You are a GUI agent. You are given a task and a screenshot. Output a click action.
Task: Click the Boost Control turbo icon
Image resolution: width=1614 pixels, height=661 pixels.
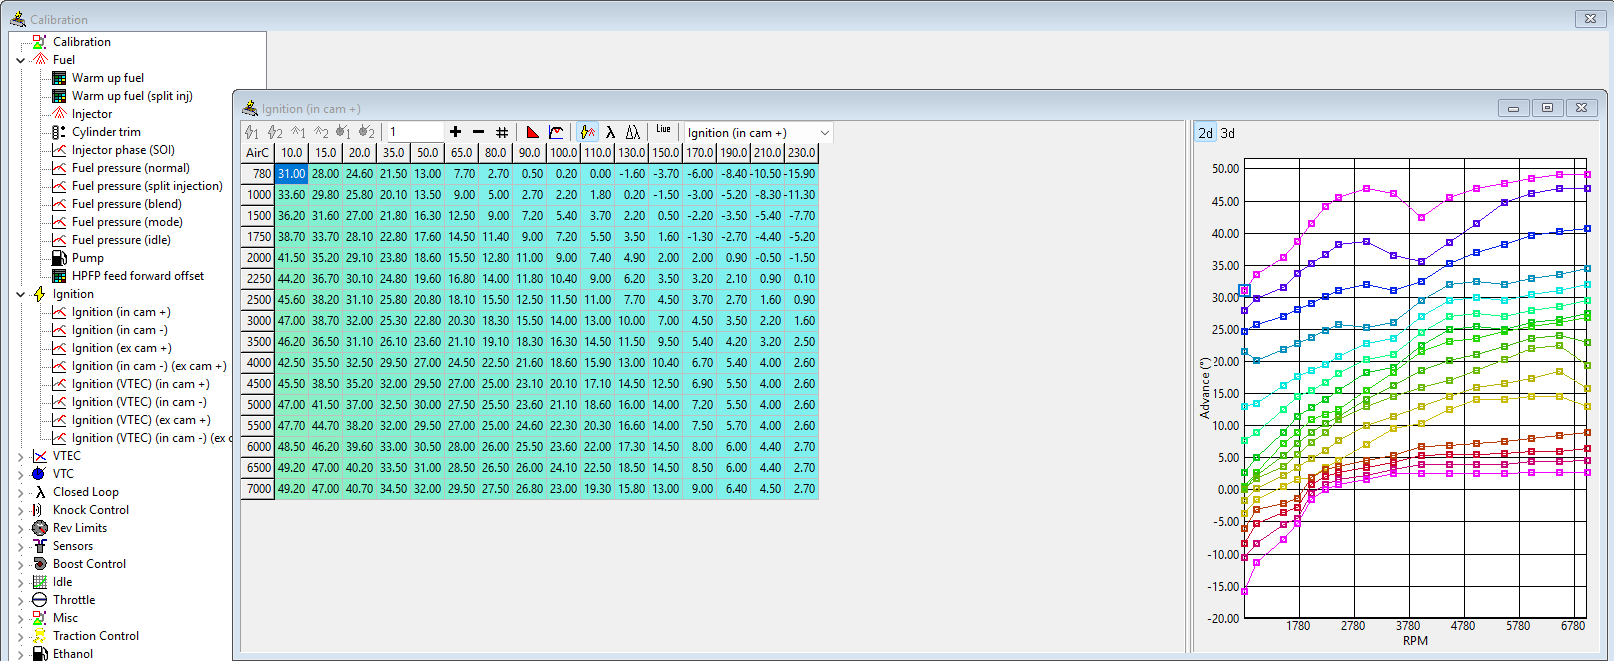pyautogui.click(x=40, y=564)
